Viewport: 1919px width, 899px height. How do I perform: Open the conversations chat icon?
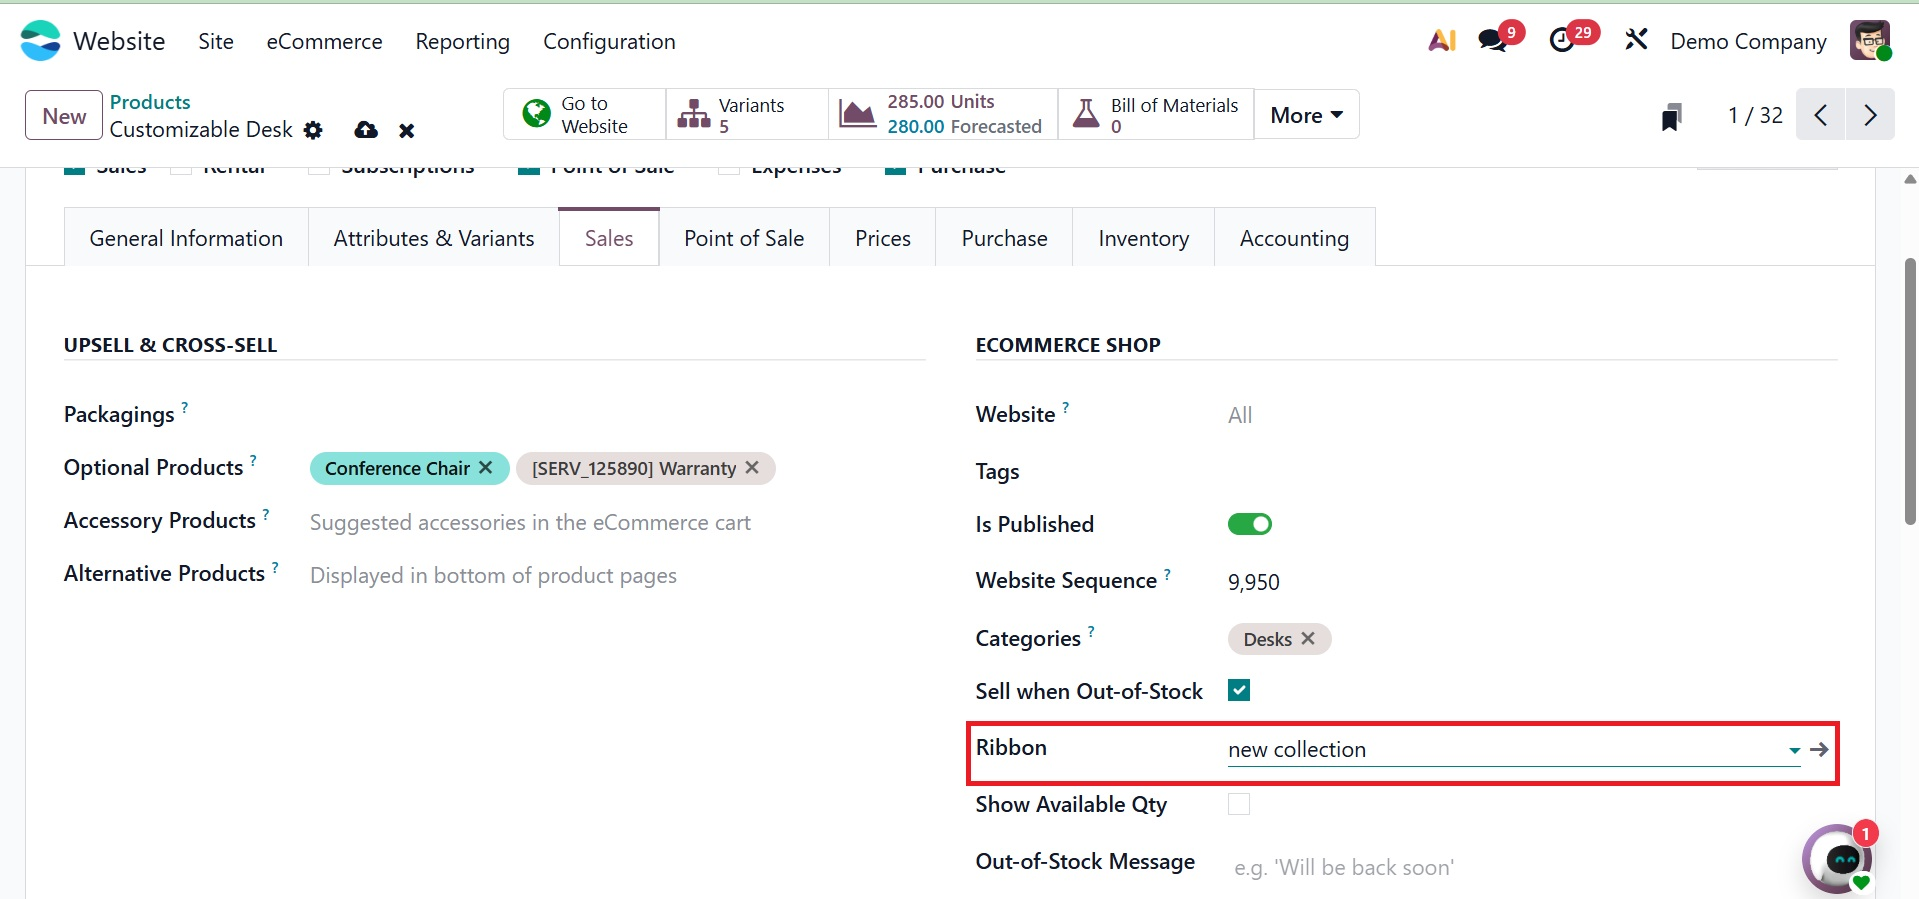click(x=1492, y=41)
